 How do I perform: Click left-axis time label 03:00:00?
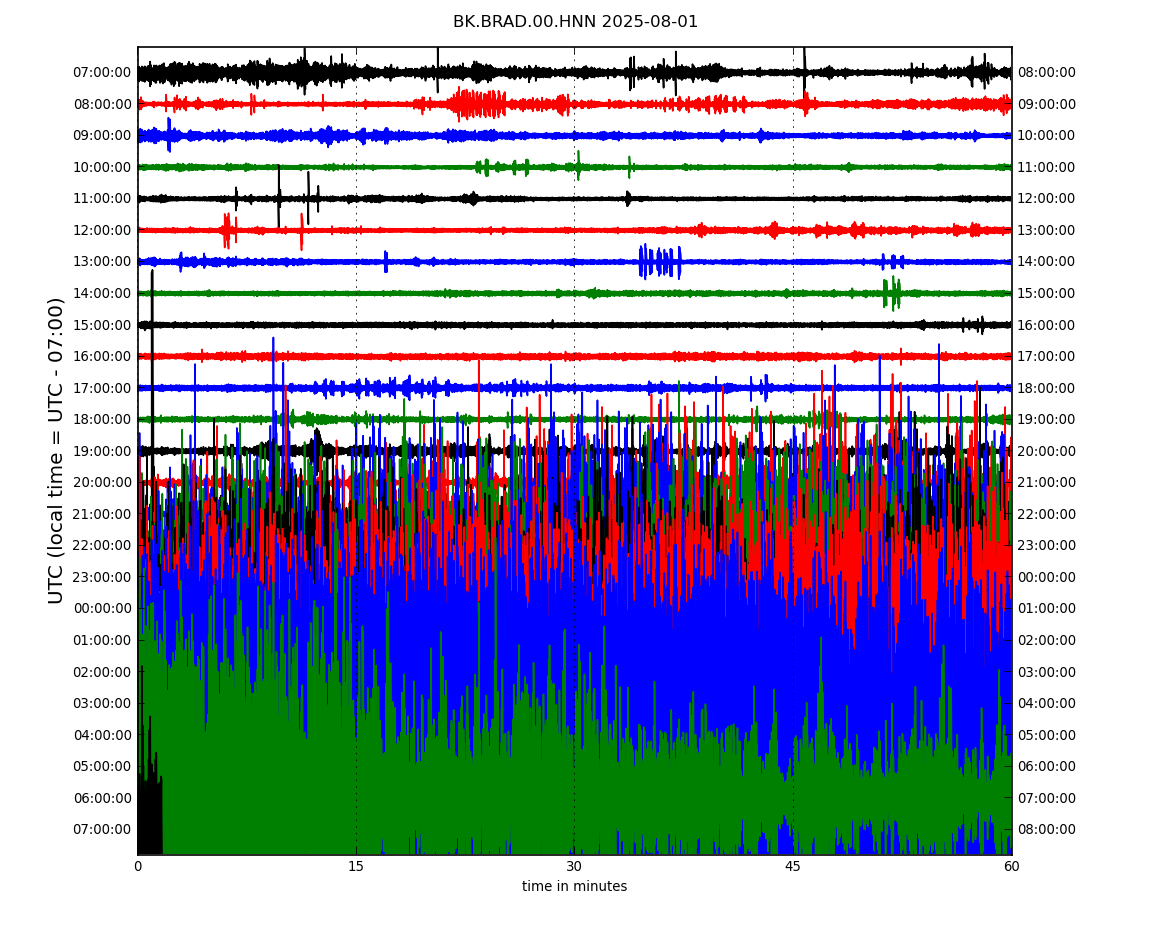point(102,704)
